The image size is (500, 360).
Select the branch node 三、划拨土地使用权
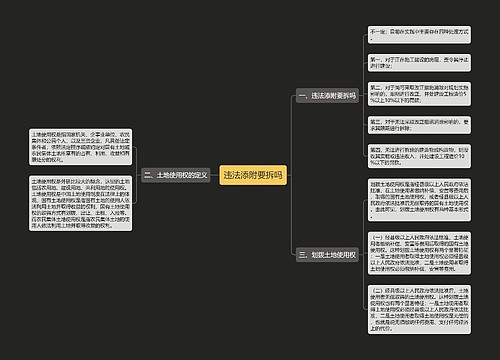pyautogui.click(x=327, y=255)
